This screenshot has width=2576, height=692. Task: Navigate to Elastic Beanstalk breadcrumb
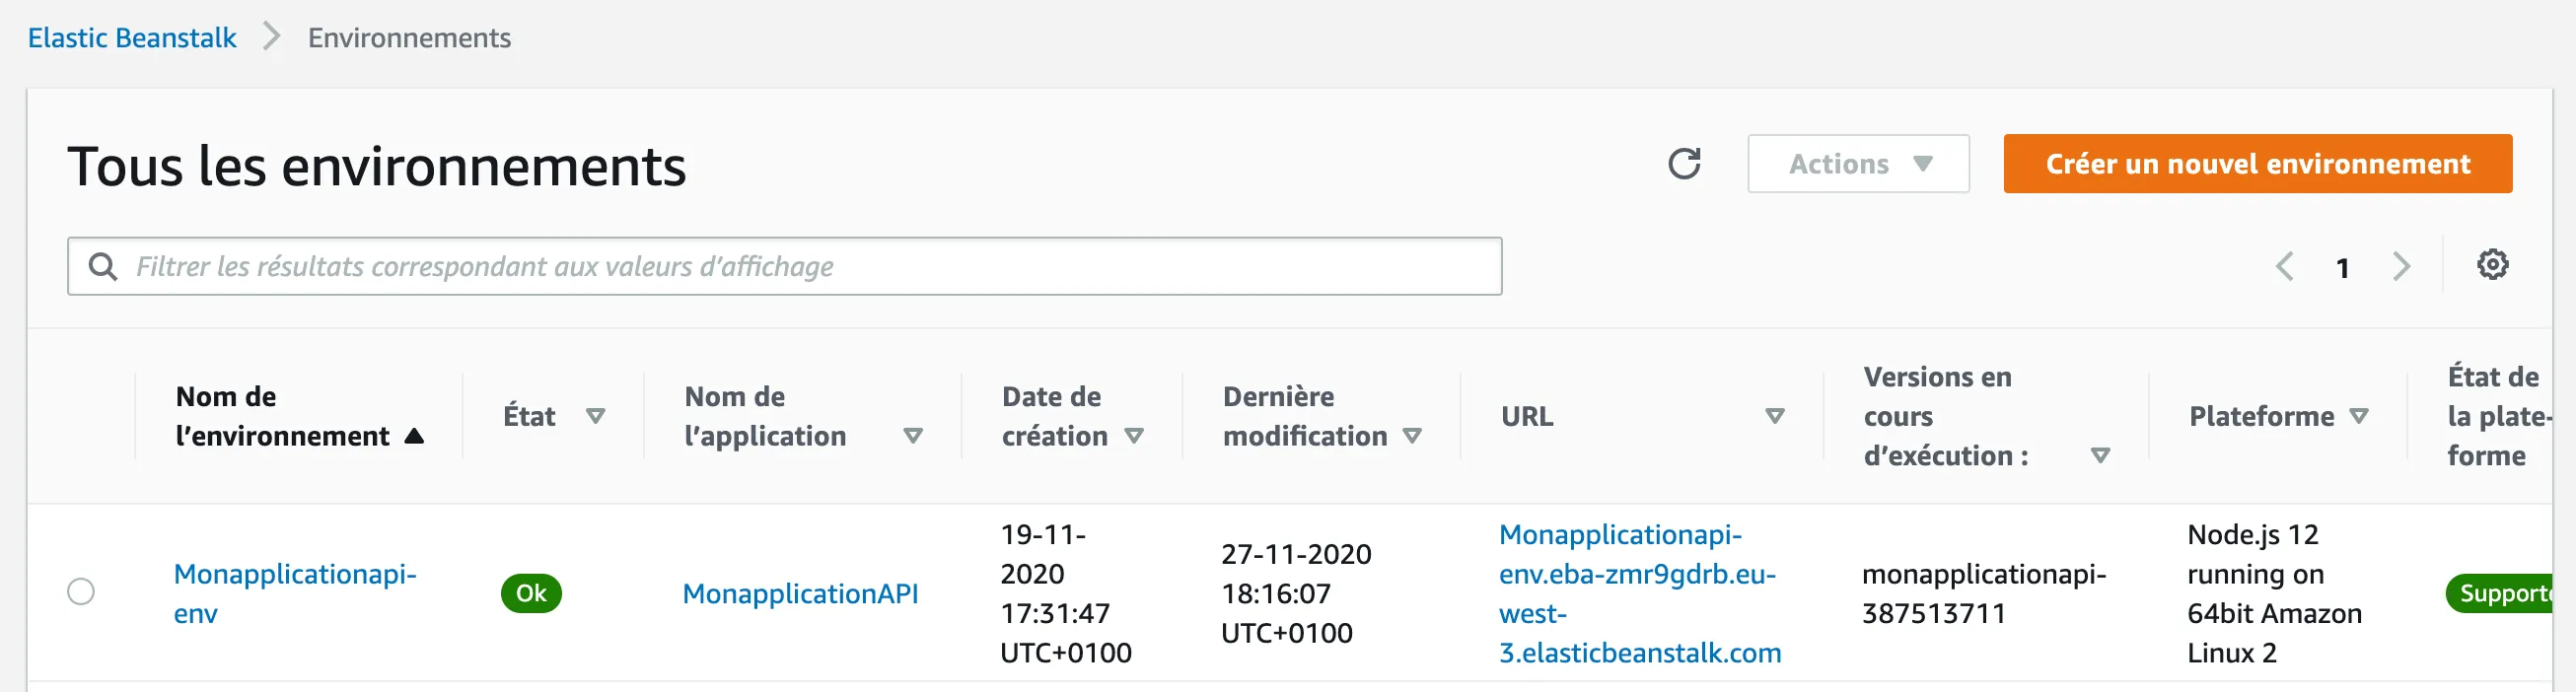pos(132,38)
